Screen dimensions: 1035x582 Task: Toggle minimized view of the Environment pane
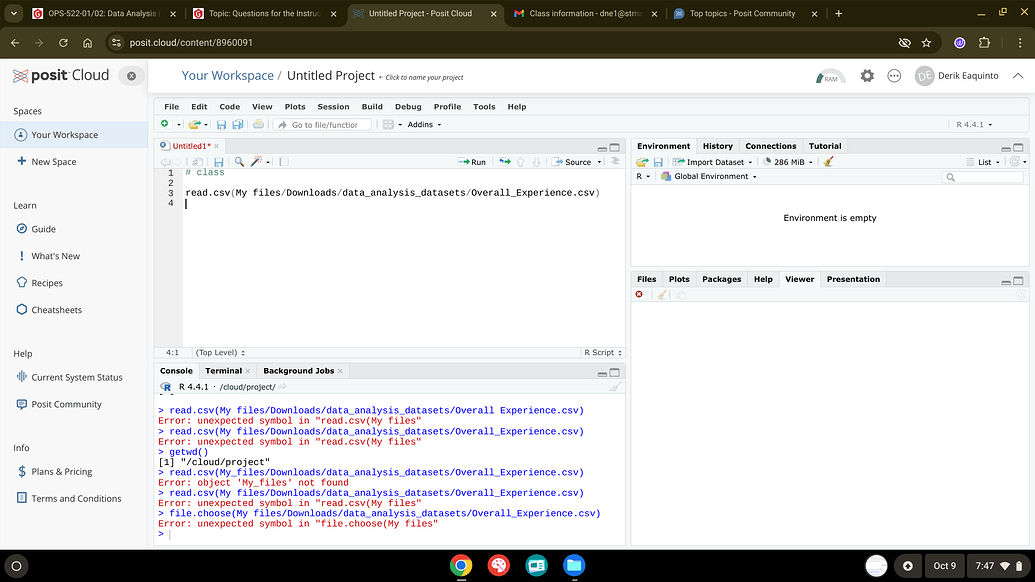pyautogui.click(x=1006, y=145)
